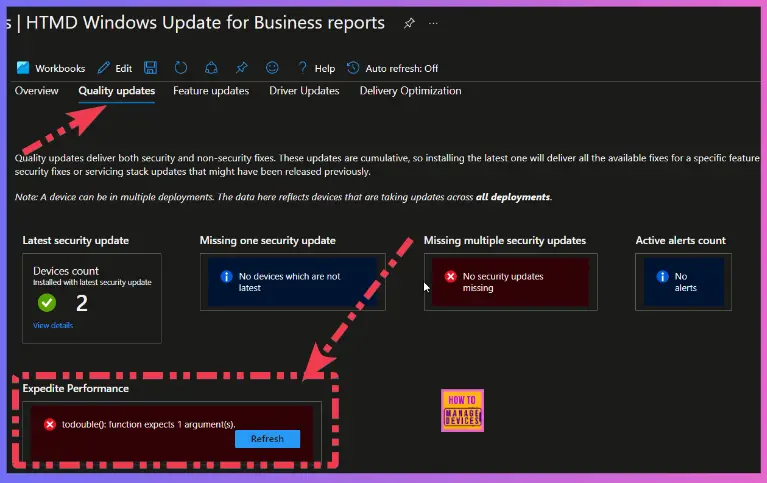Click the 'Missing one security update' heading
The width and height of the screenshot is (767, 483).
(x=268, y=240)
